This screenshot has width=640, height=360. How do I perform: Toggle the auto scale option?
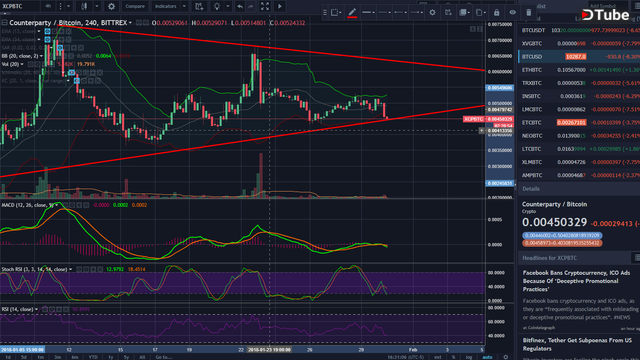[487, 357]
